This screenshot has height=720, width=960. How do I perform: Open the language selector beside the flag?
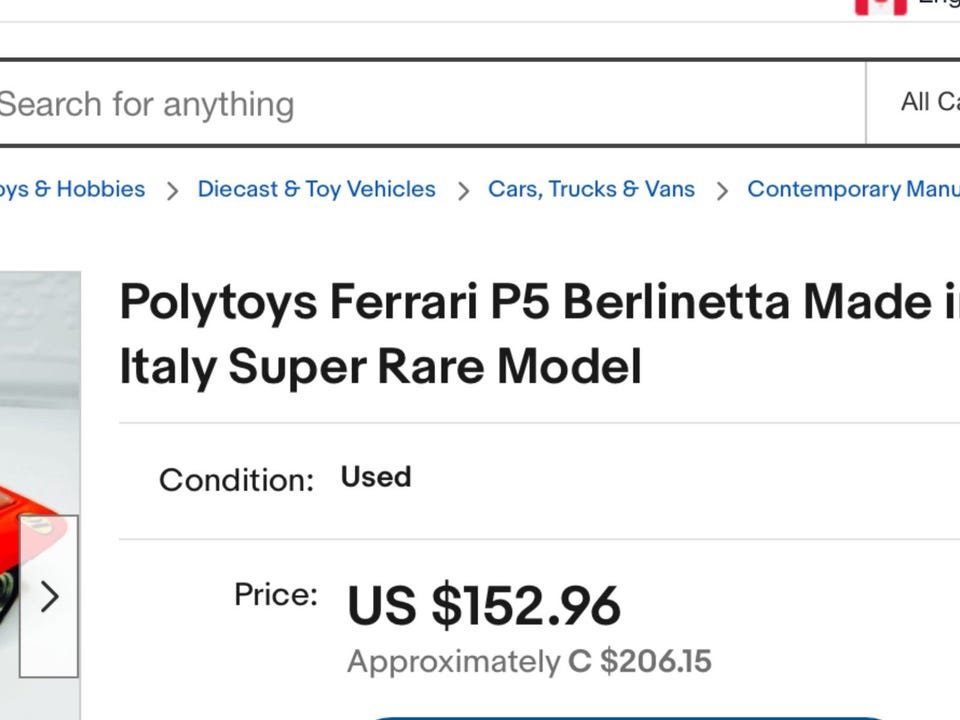click(x=940, y=4)
